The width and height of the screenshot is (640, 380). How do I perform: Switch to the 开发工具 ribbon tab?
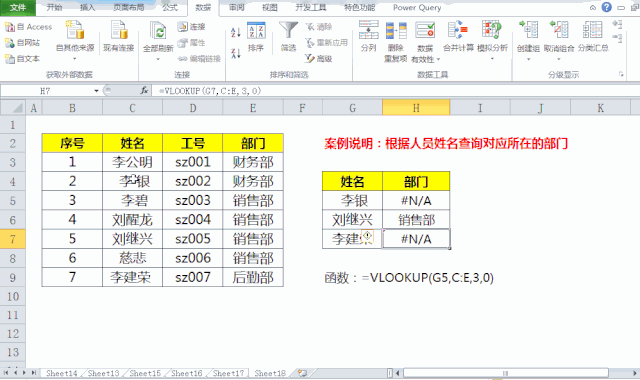click(x=311, y=7)
